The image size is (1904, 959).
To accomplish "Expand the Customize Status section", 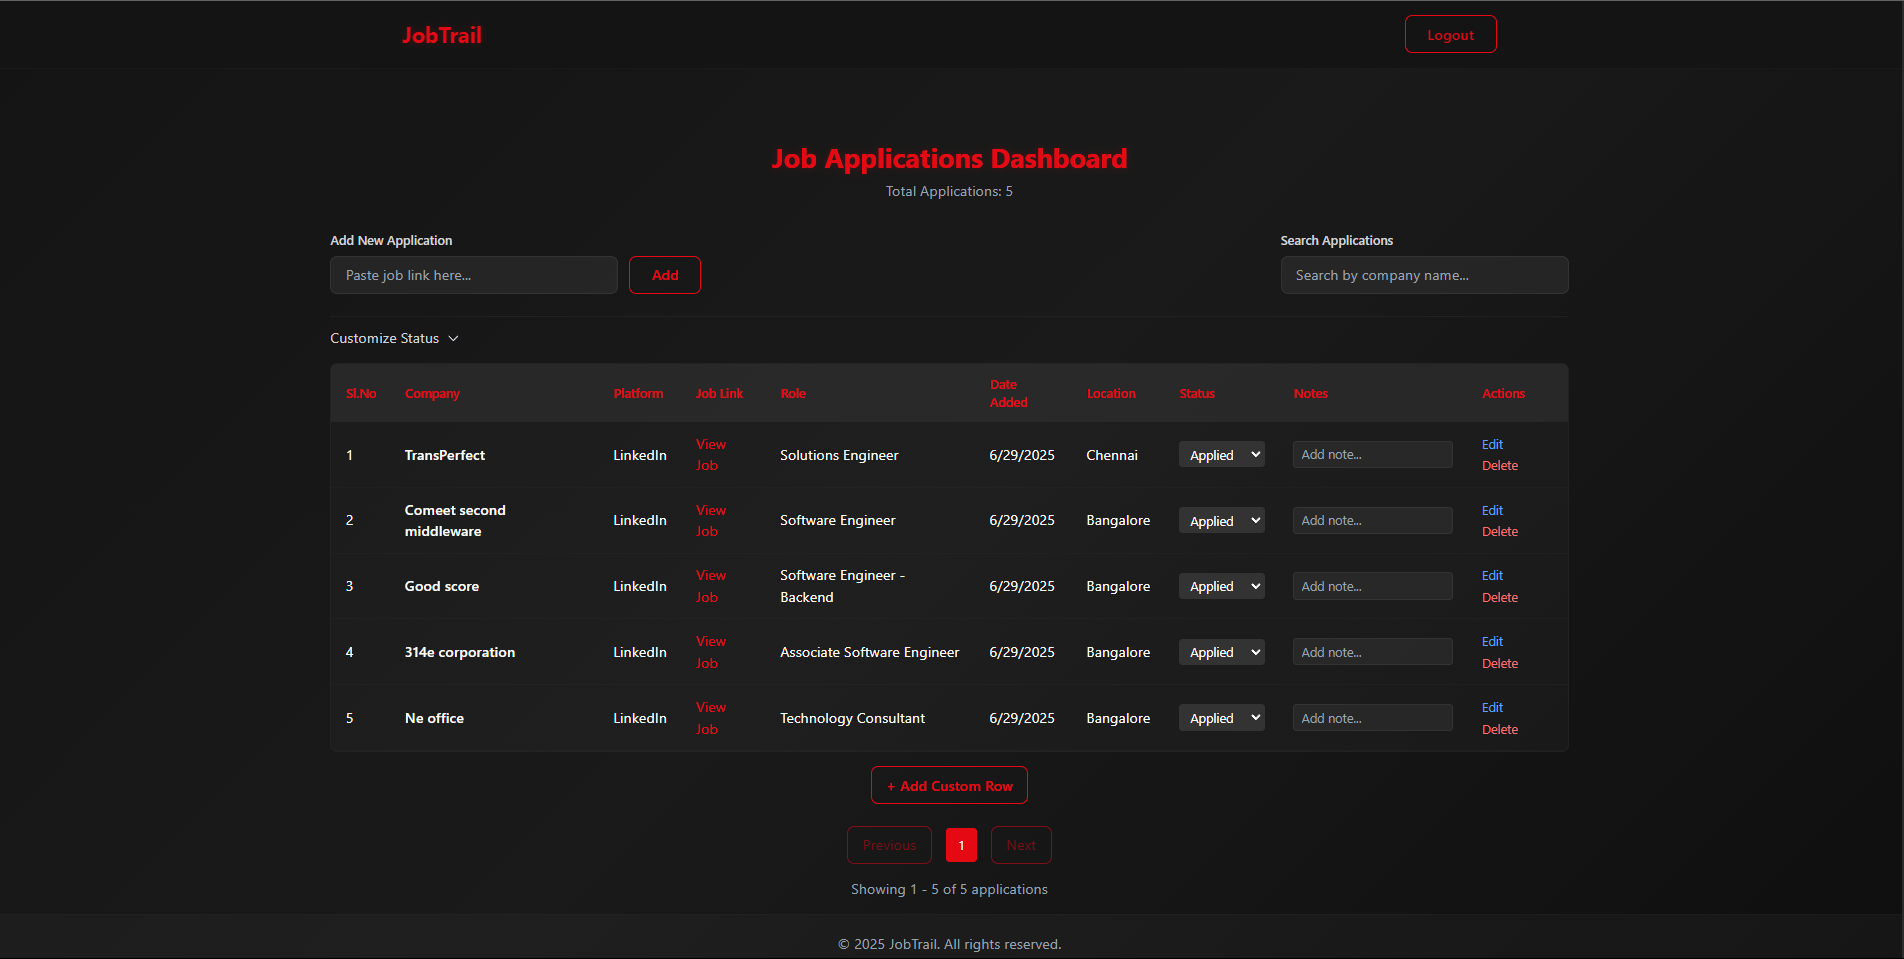I will pyautogui.click(x=394, y=338).
